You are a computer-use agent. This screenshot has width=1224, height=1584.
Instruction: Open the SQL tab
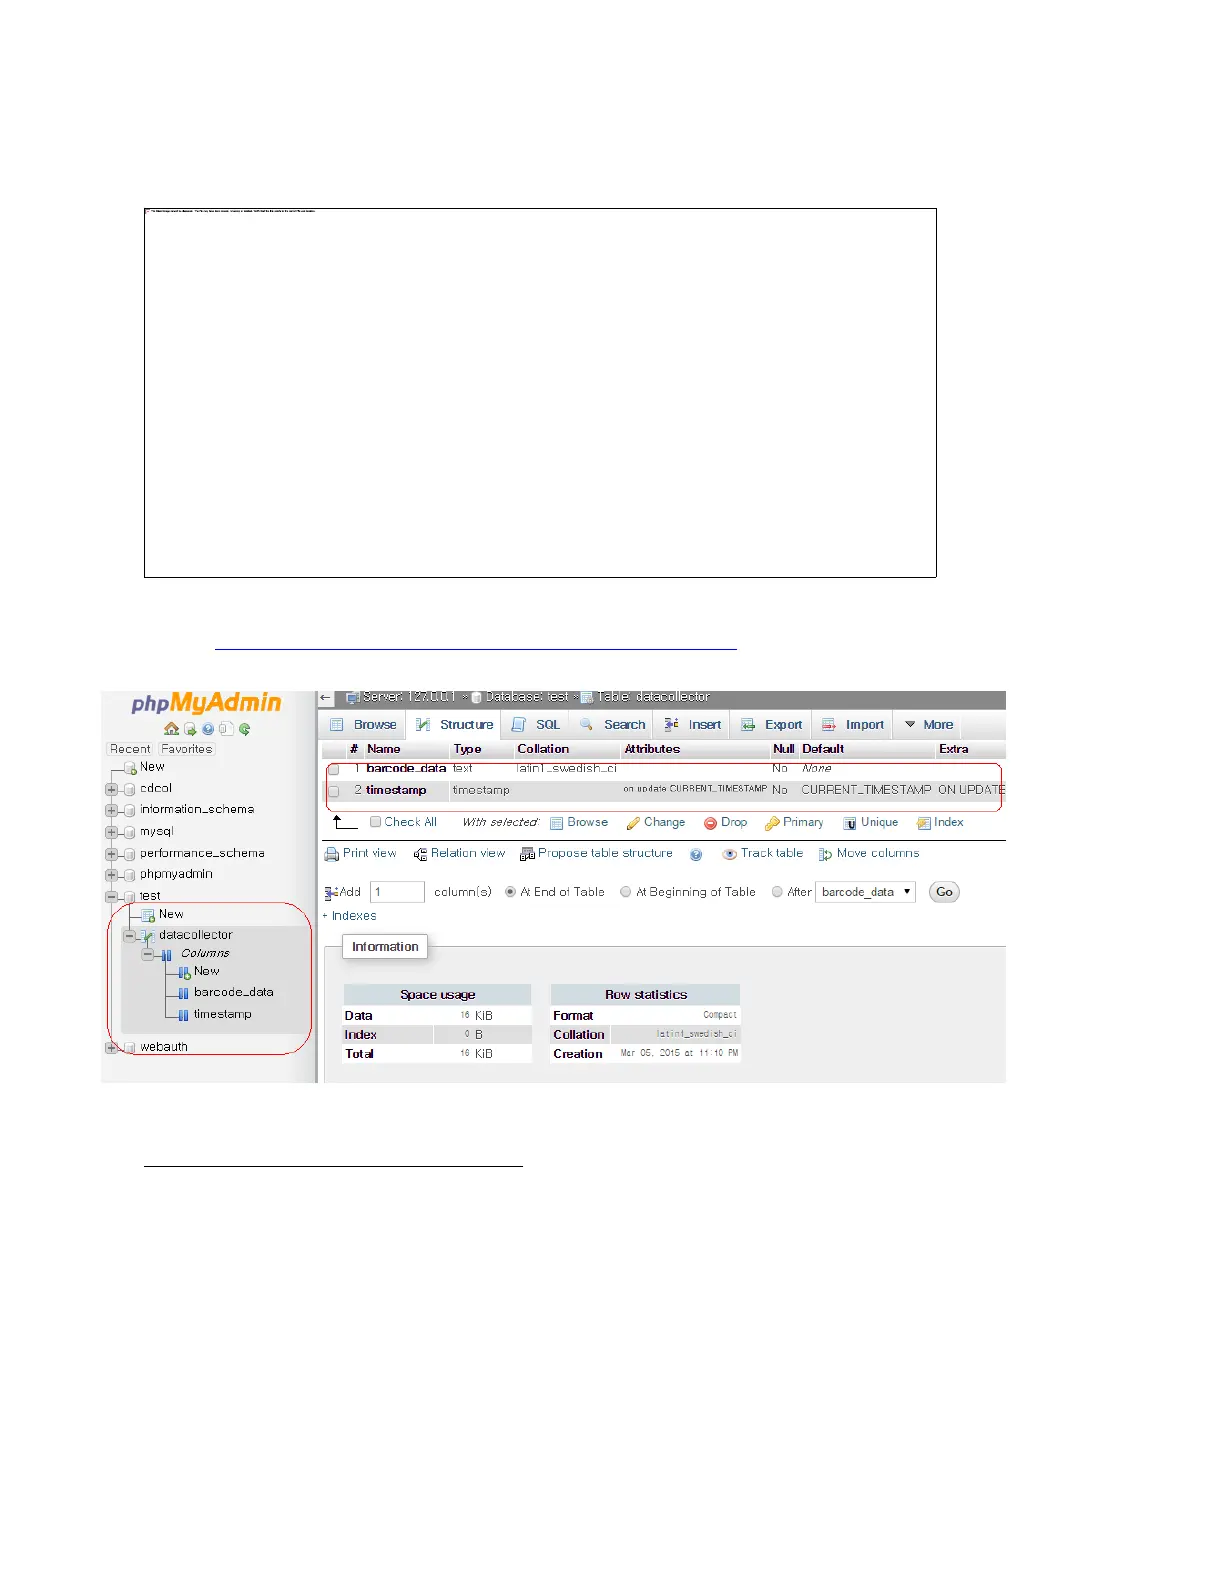coord(536,725)
